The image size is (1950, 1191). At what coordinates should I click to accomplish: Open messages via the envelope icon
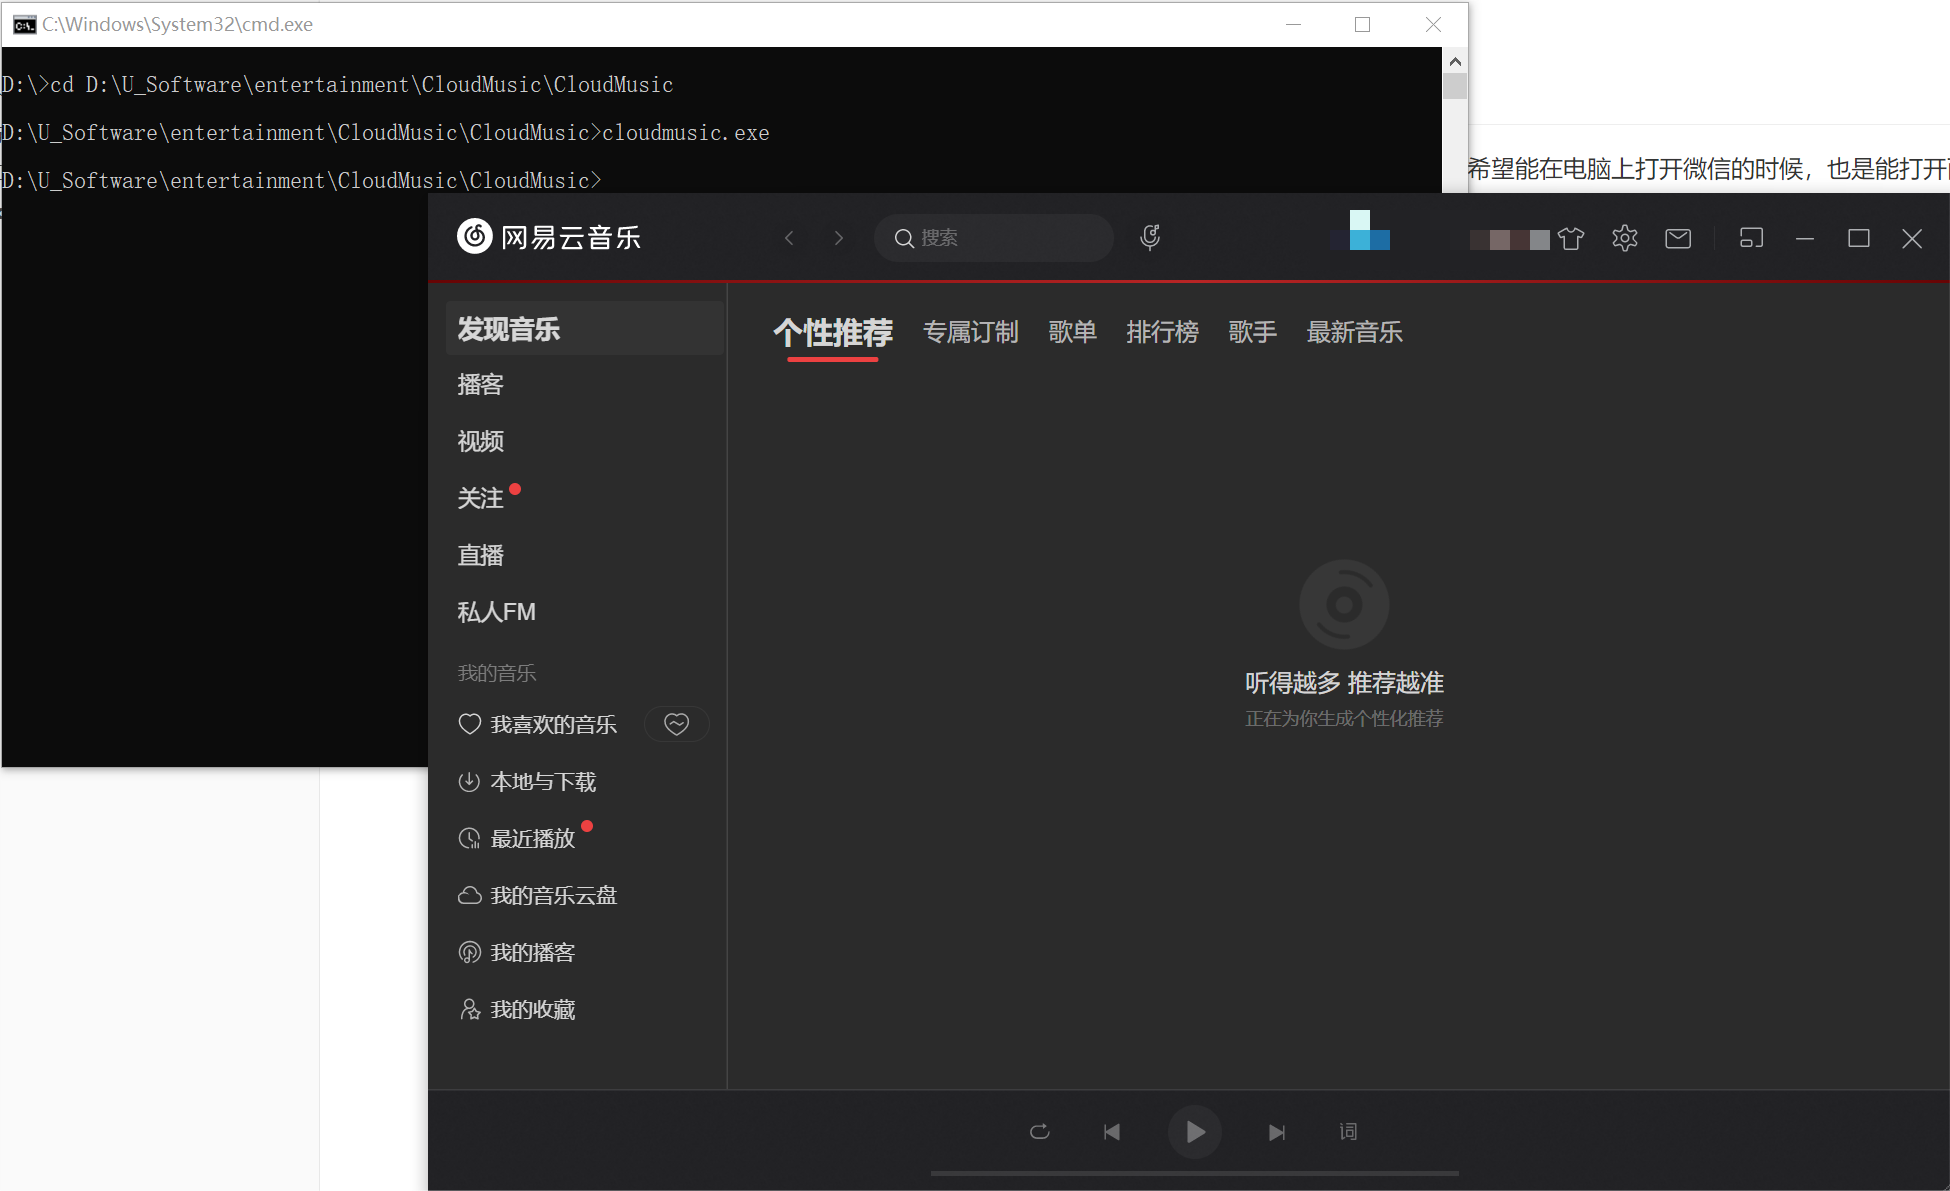pos(1677,238)
